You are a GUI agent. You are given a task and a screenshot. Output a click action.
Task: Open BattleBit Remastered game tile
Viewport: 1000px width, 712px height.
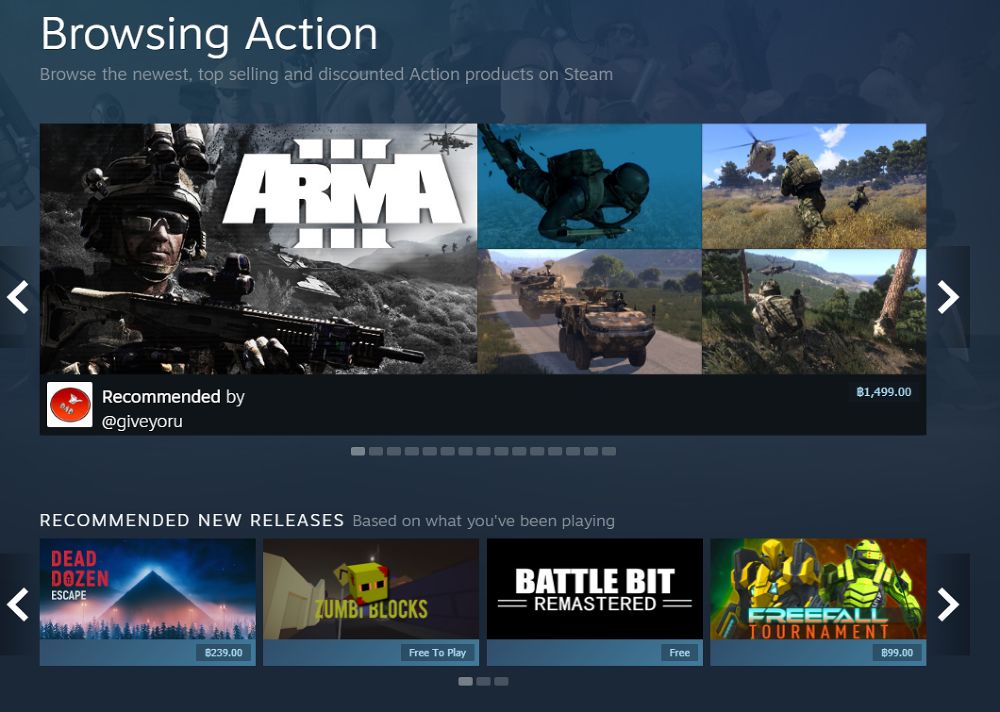coord(594,602)
